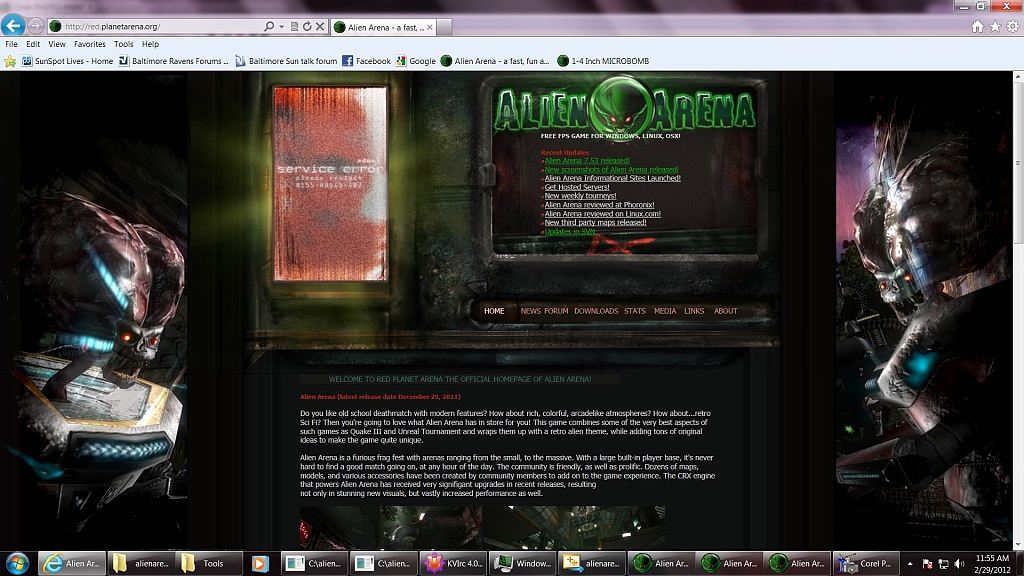Click the 'WELCOME TO RED PLANET ARENA' heading
Image resolution: width=1024 pixels, height=576 pixels.
tap(460, 379)
